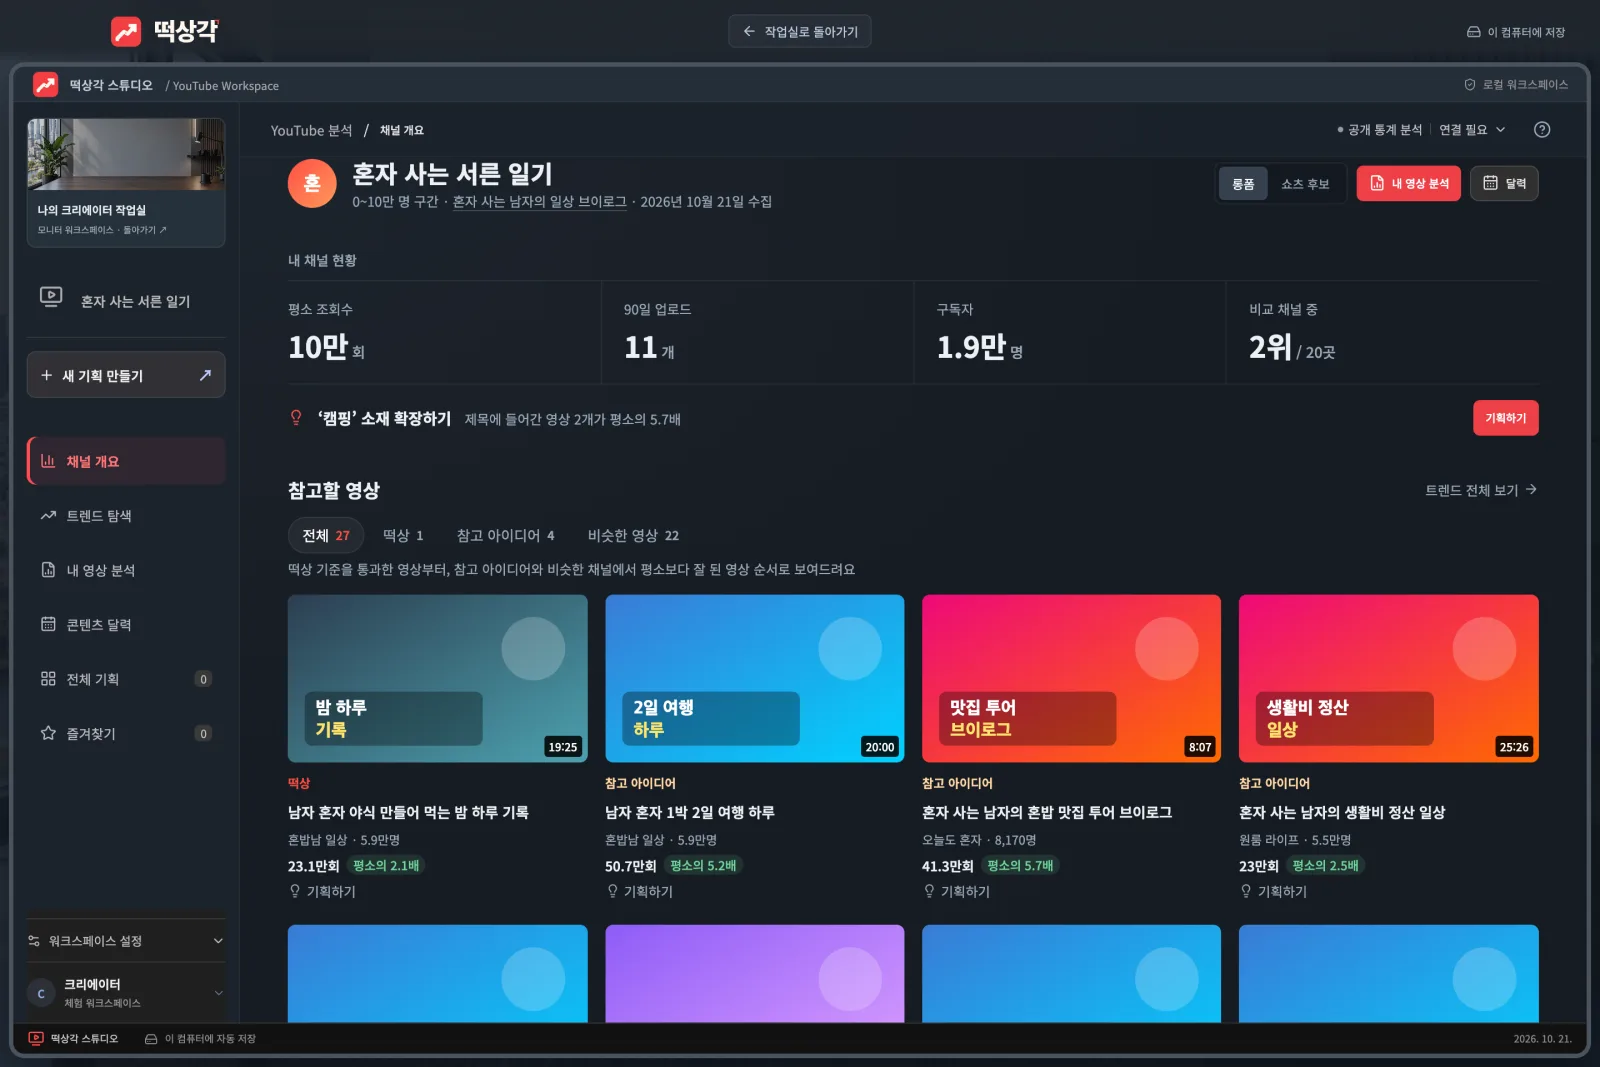The image size is (1600, 1067).
Task: Click red 기획하기 button for 캠핑 suggestion
Action: click(1505, 418)
